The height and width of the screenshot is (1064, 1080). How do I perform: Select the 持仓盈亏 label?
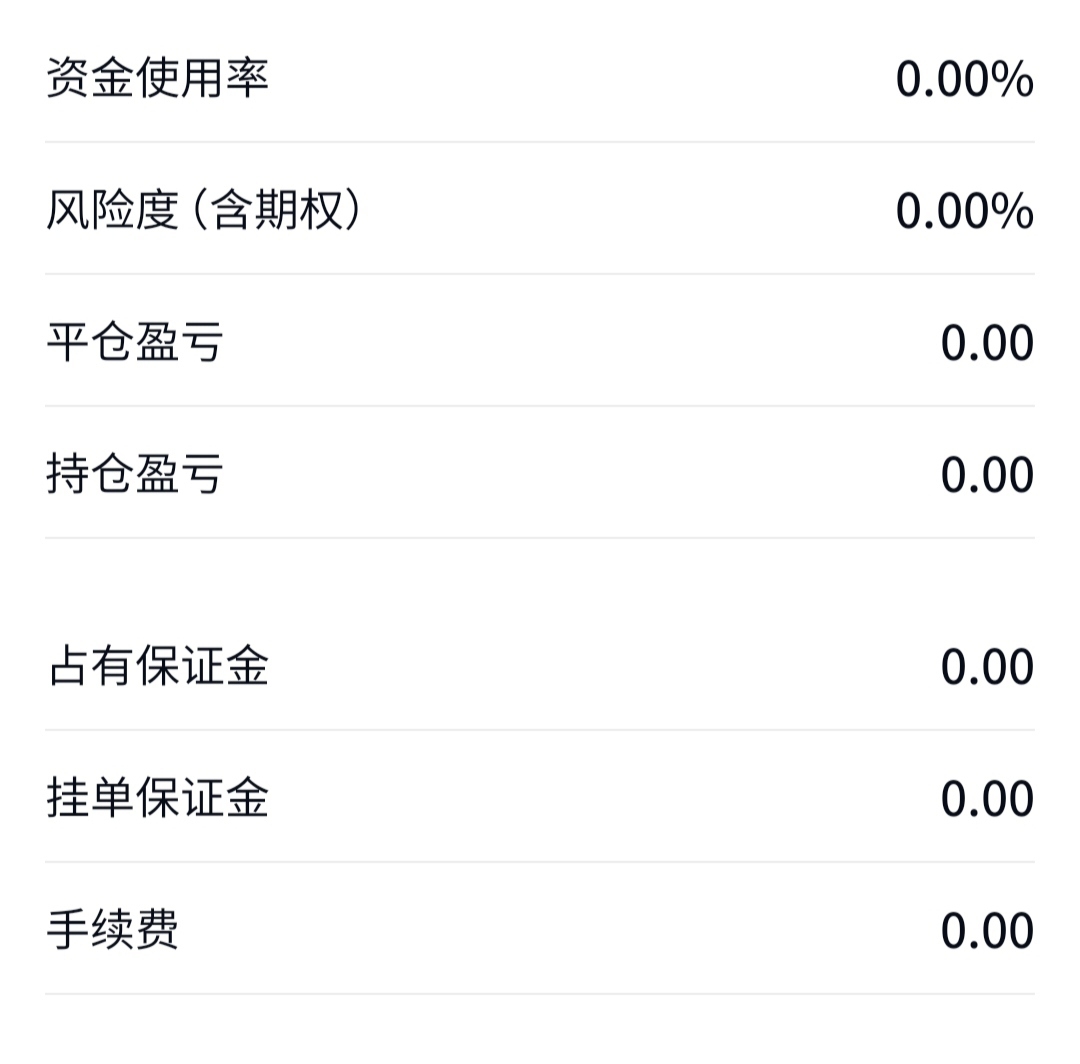point(134,474)
